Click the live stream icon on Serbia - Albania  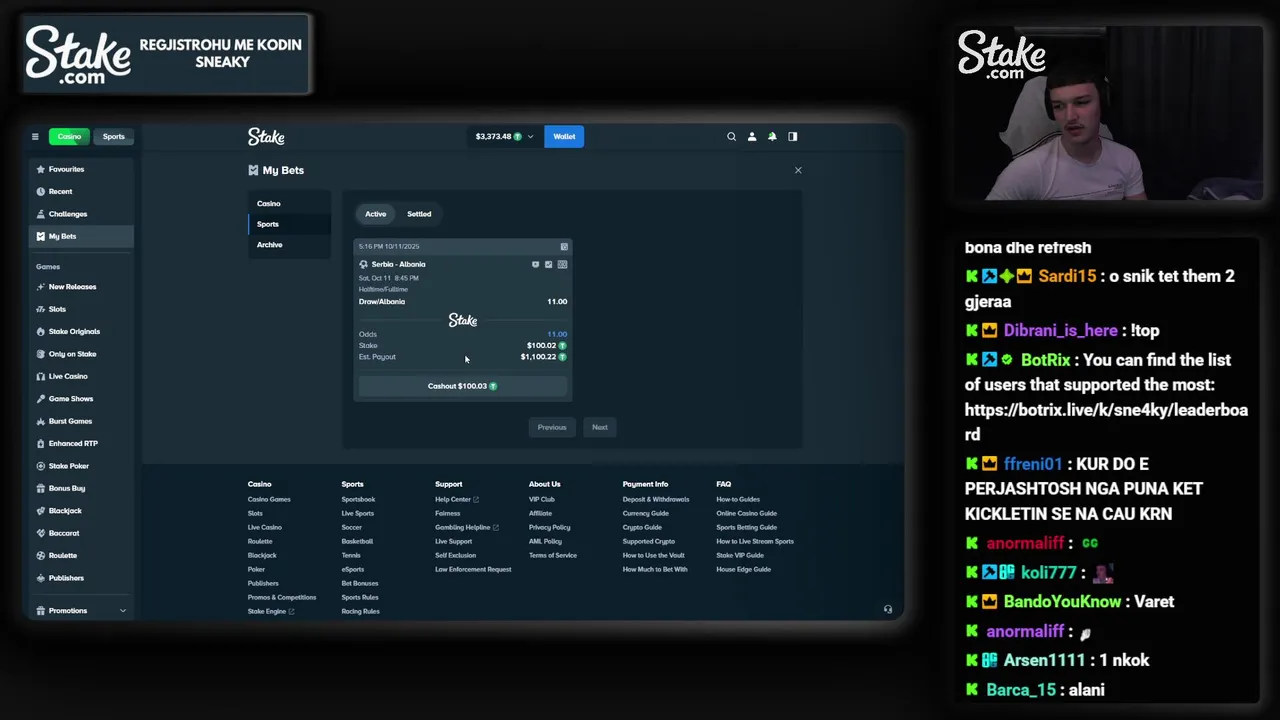pyautogui.click(x=535, y=264)
